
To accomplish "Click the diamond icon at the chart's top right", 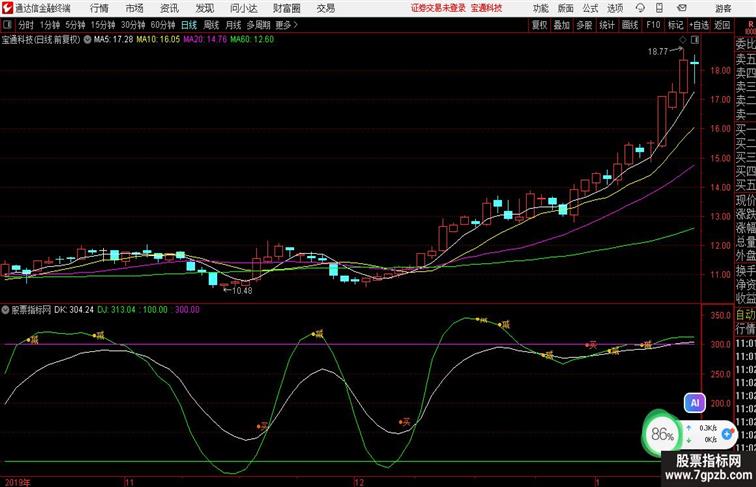I will point(683,40).
